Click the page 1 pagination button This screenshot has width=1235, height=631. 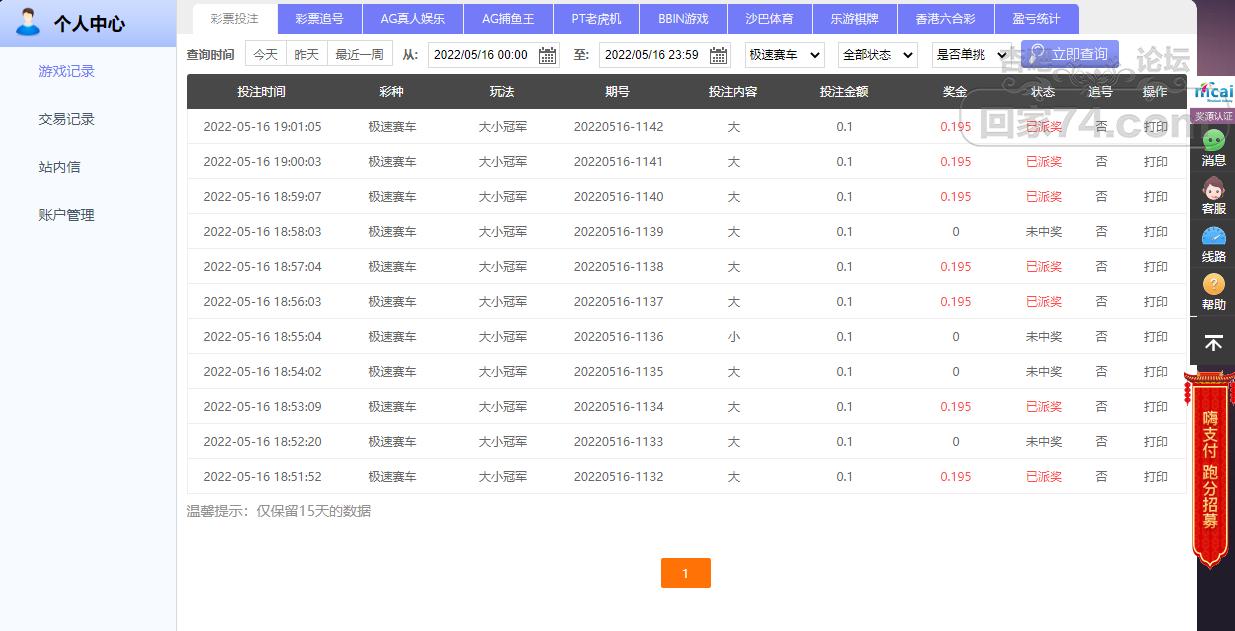tap(685, 573)
